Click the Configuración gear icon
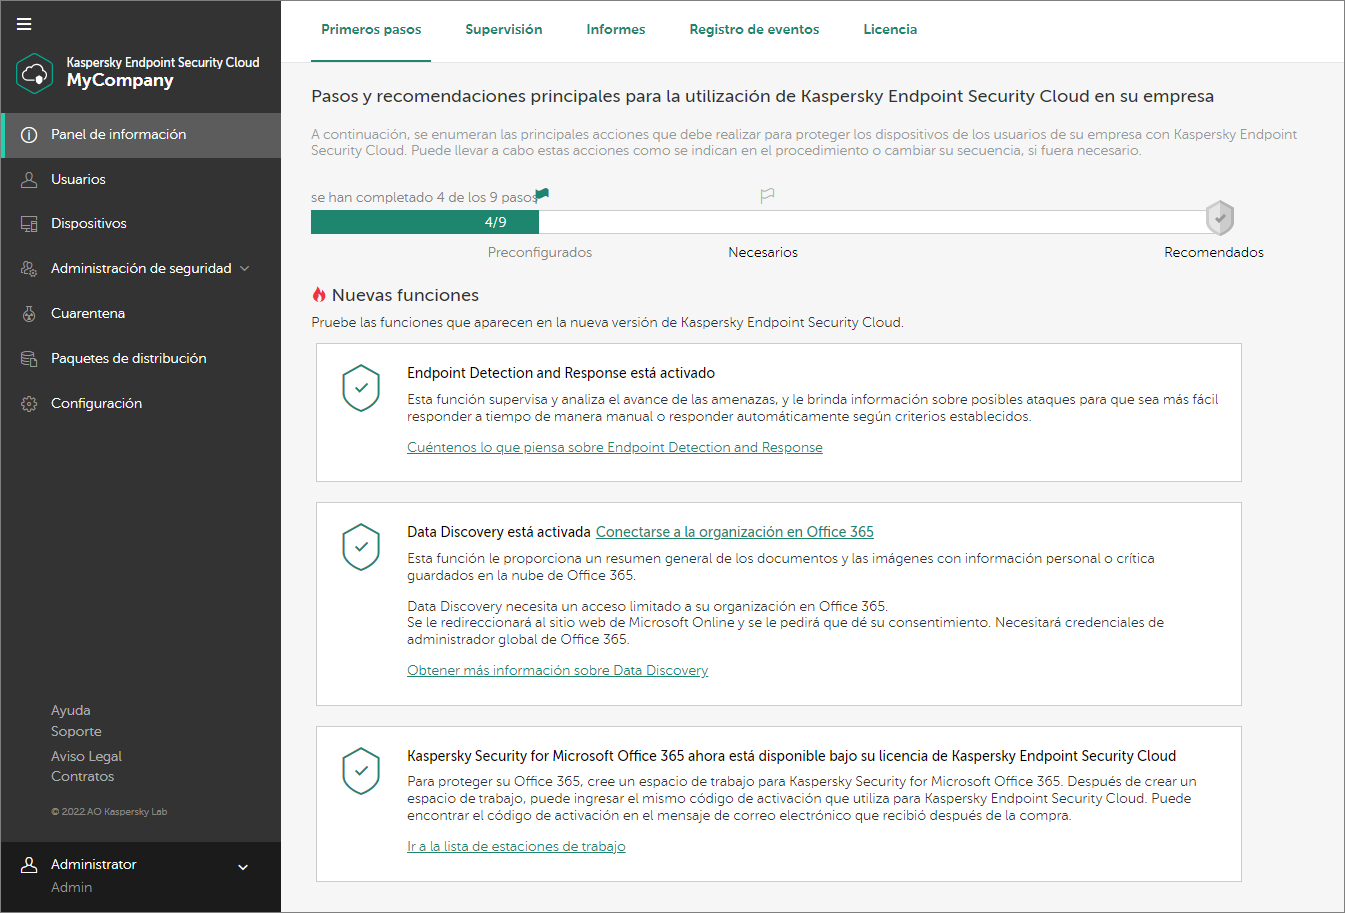 point(29,404)
